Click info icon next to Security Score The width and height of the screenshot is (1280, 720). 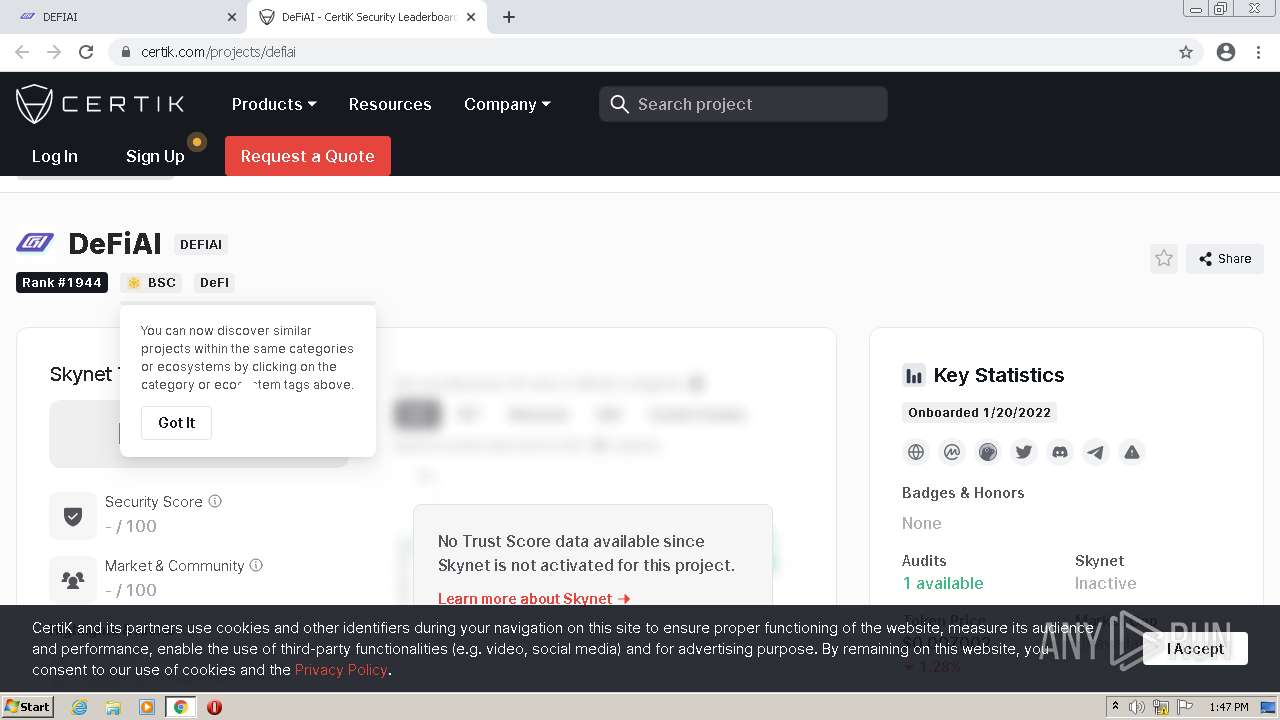pyautogui.click(x=215, y=501)
